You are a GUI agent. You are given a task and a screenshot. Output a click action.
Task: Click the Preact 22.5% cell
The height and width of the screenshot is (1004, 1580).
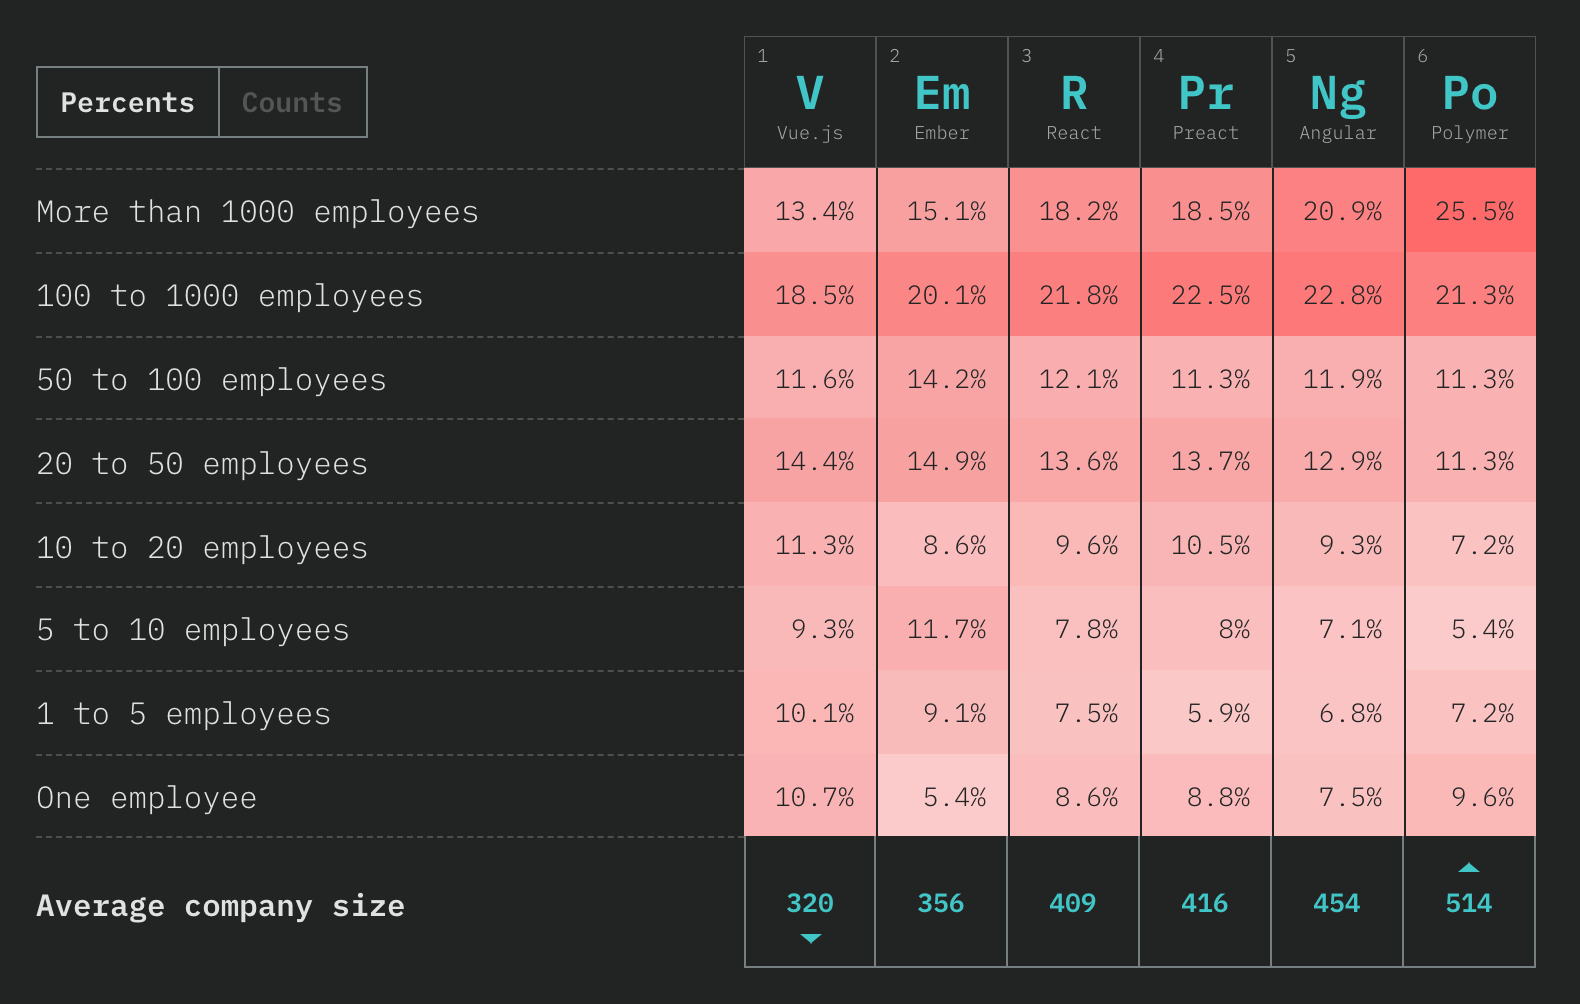(x=1206, y=295)
